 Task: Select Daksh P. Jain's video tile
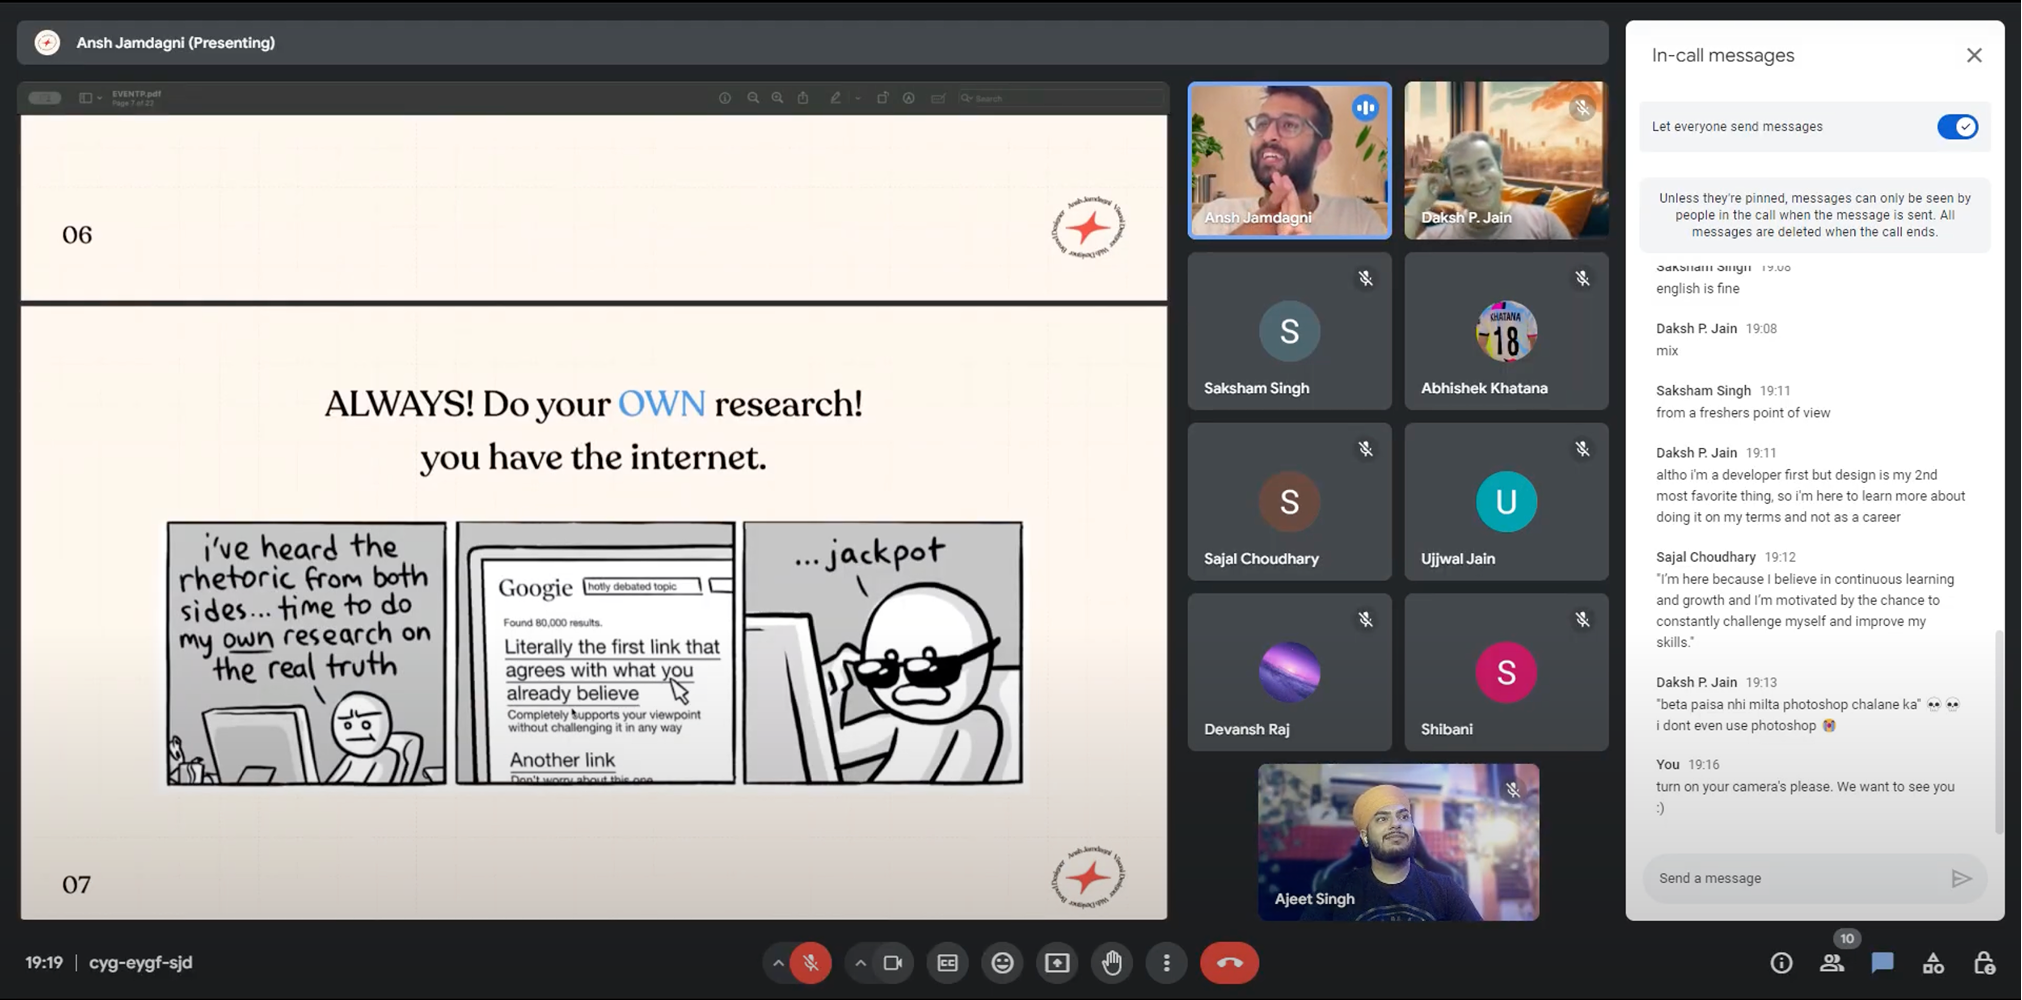pyautogui.click(x=1506, y=161)
